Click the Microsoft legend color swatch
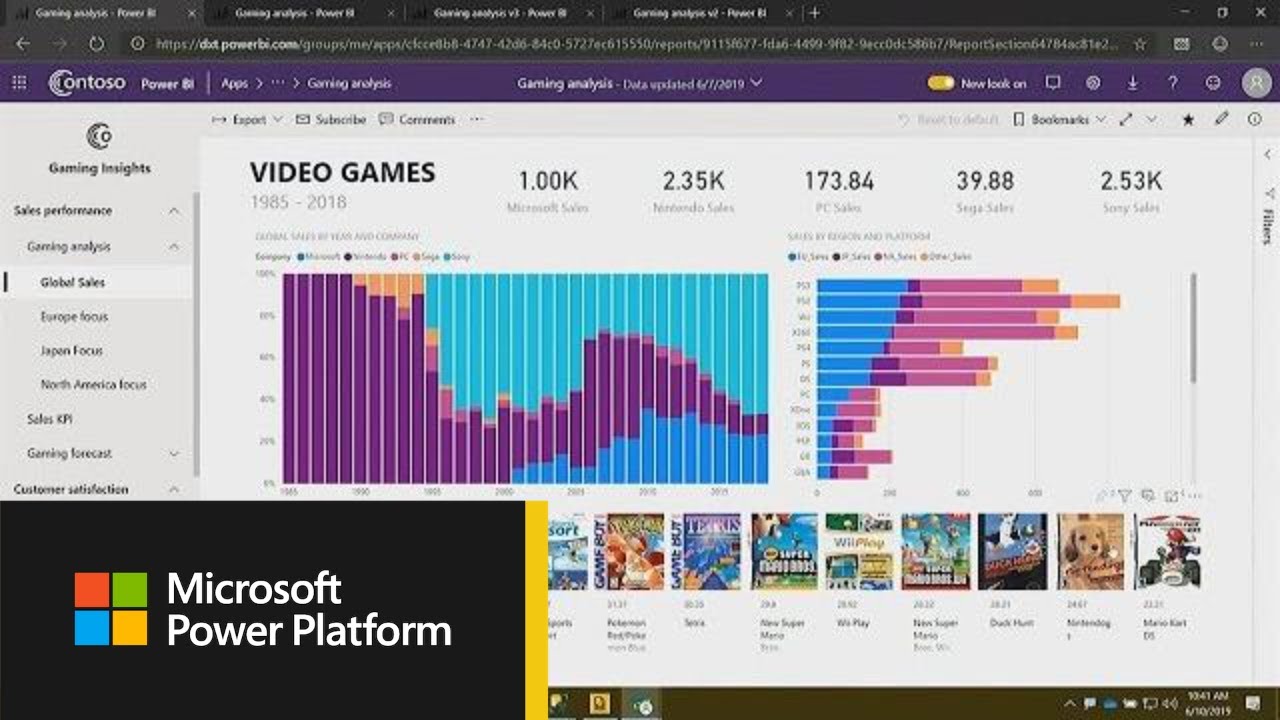Image resolution: width=1280 pixels, height=720 pixels. pos(301,257)
